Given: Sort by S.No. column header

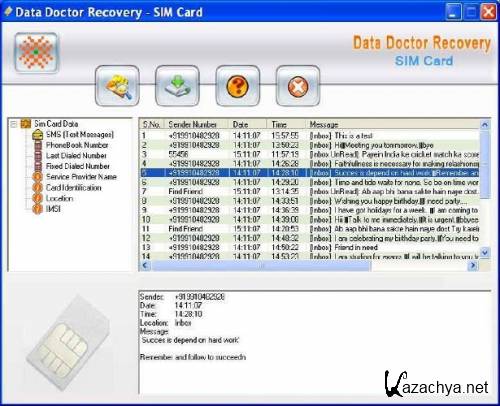Looking at the screenshot, I should pyautogui.click(x=152, y=124).
